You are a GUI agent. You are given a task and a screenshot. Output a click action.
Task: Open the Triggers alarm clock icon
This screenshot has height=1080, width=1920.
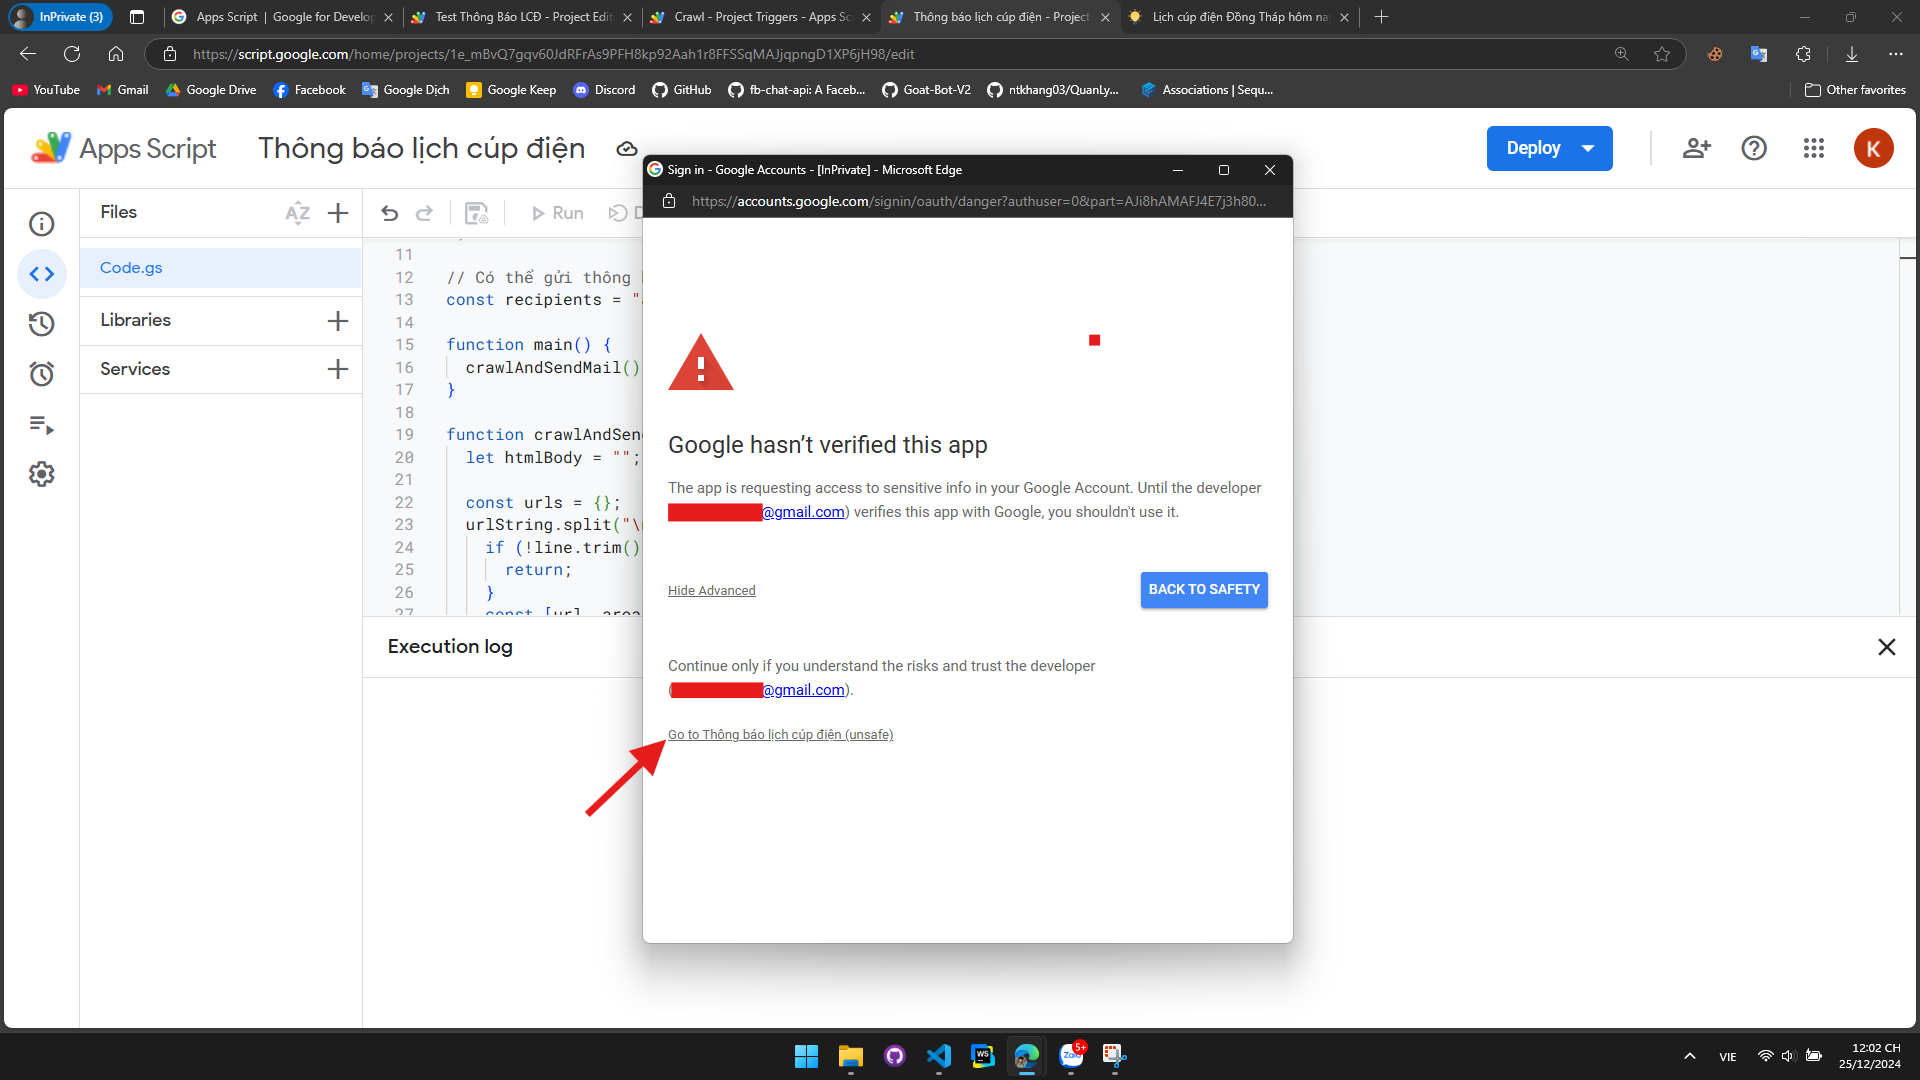[41, 374]
